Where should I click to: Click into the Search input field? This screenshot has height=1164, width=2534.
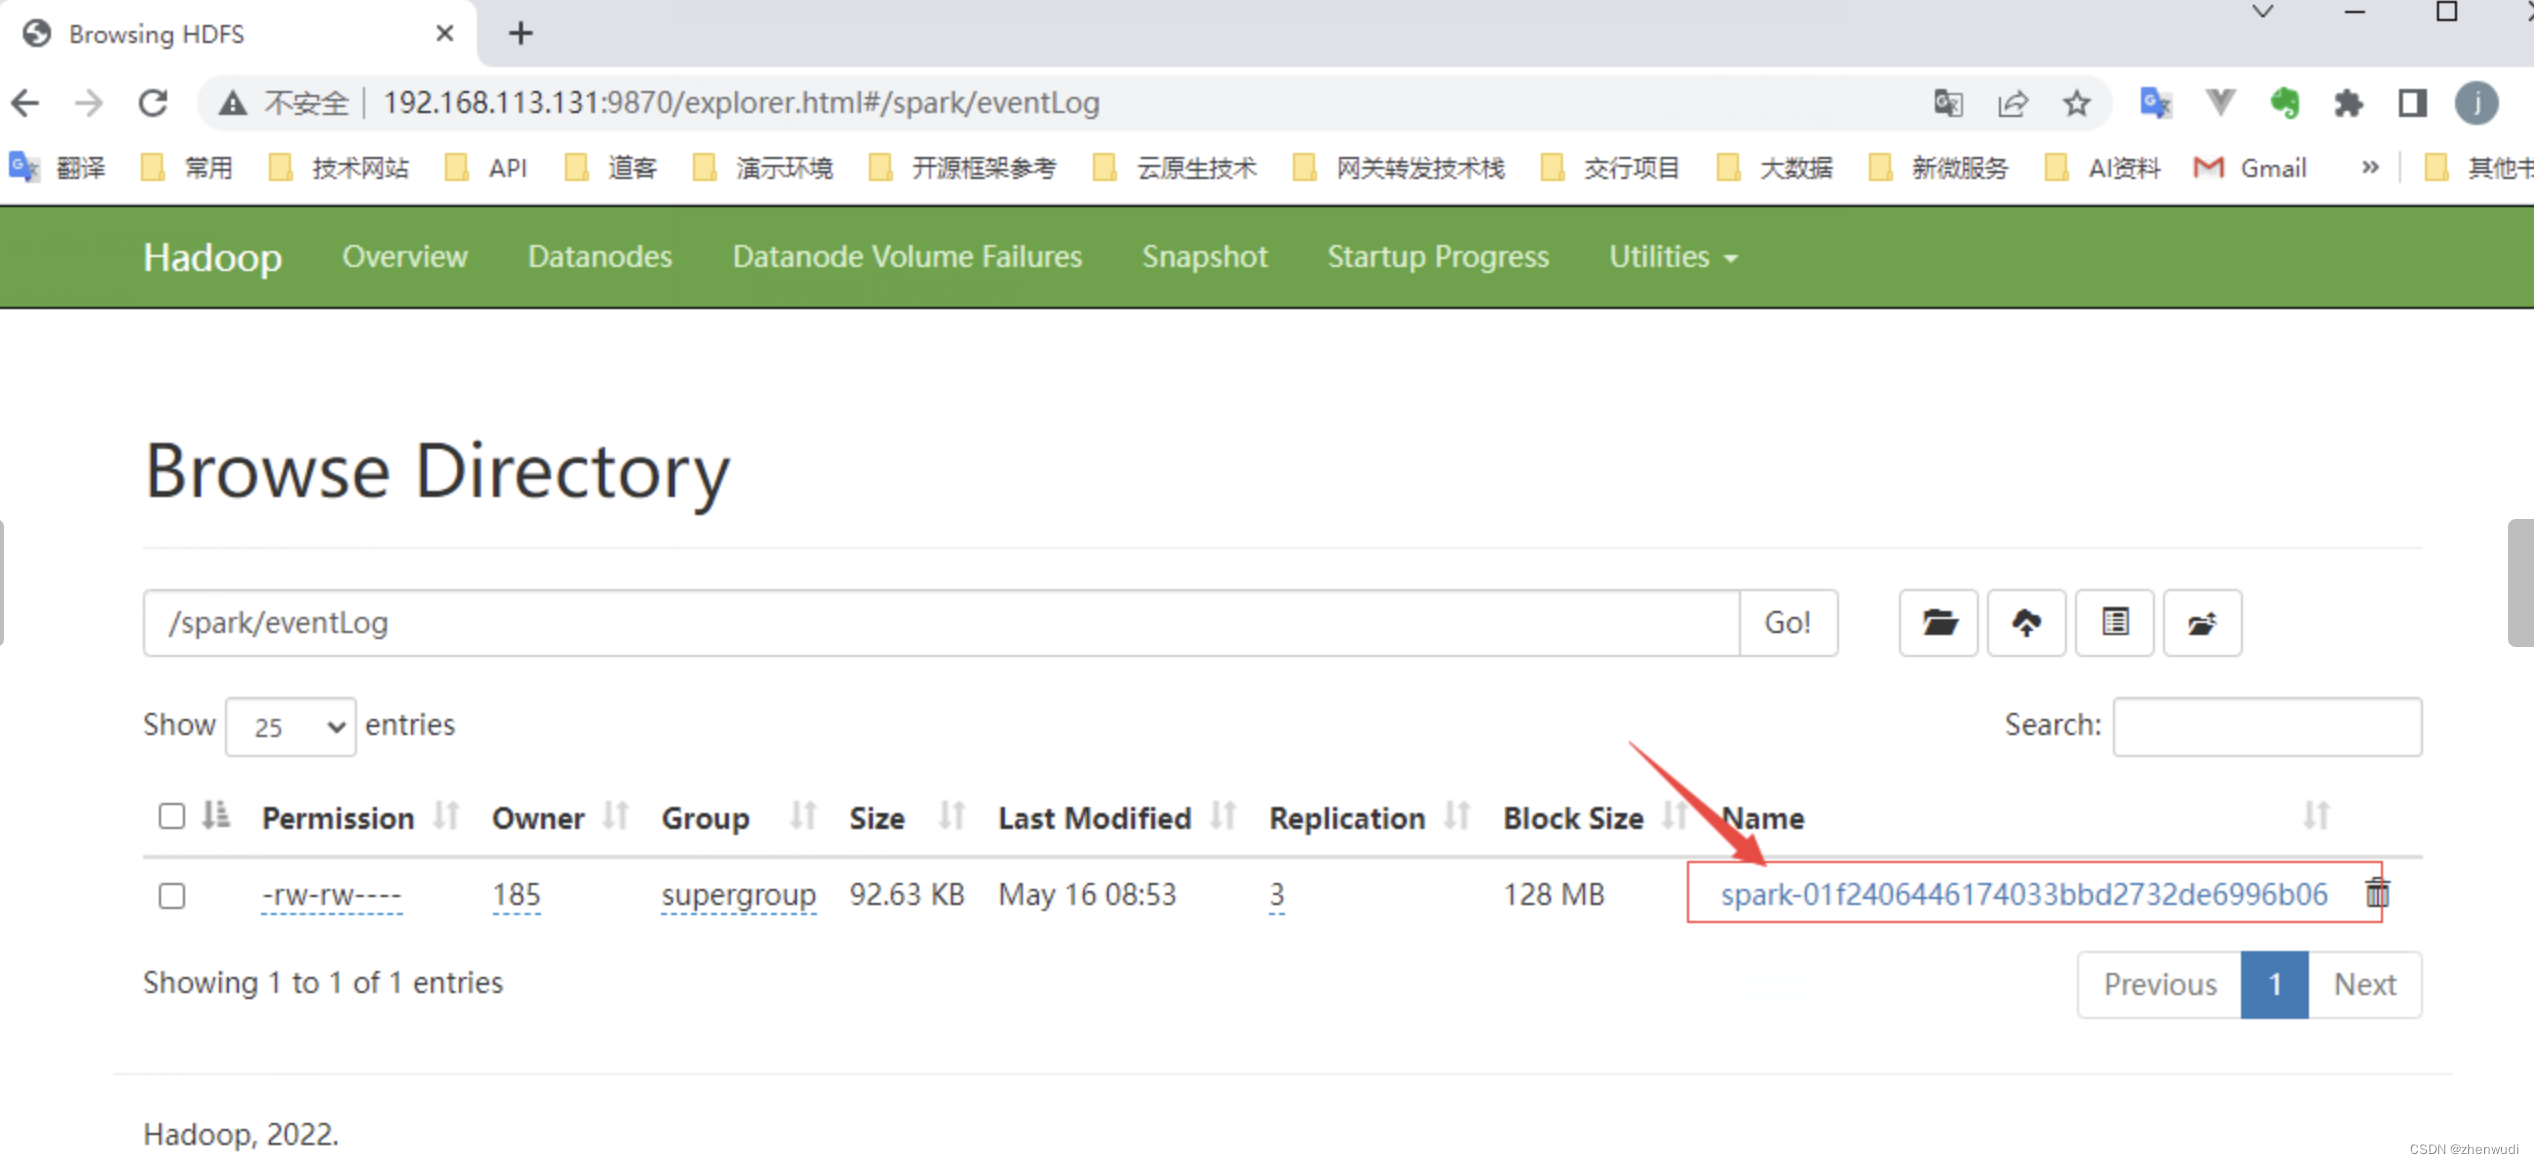coord(2266,727)
